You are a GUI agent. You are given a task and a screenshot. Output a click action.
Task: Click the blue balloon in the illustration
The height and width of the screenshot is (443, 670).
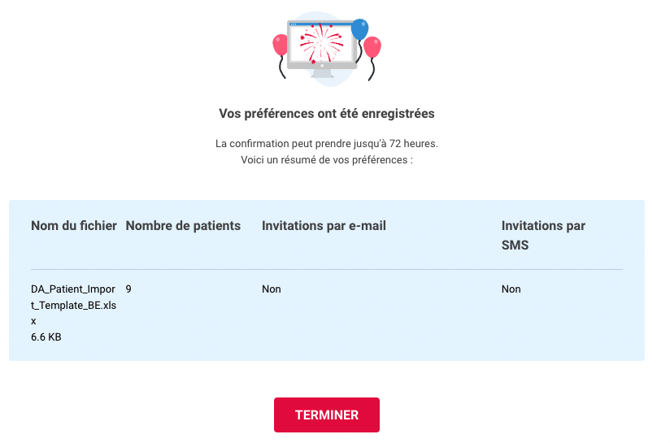(359, 30)
